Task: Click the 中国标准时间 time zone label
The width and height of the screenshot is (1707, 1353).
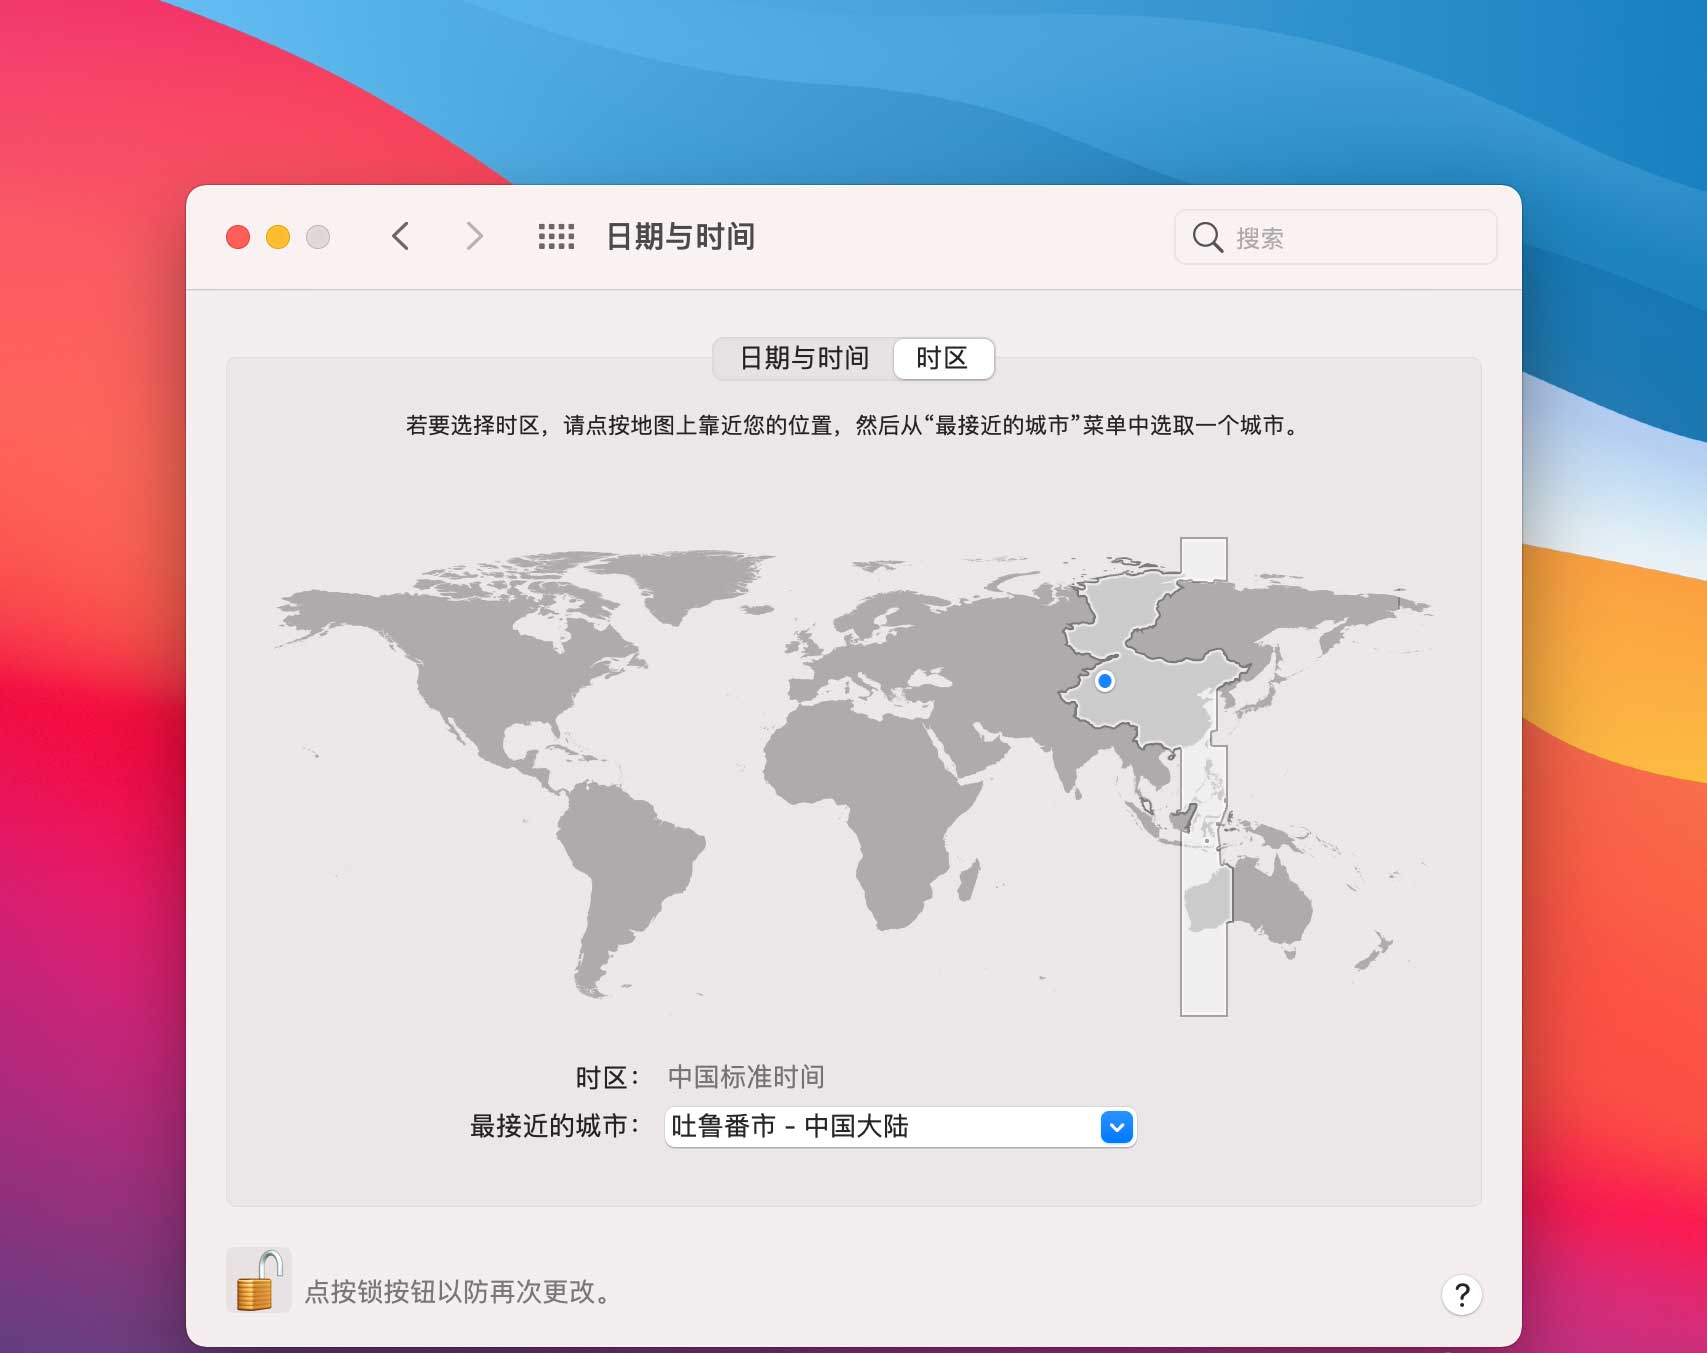Action: pyautogui.click(x=746, y=1077)
